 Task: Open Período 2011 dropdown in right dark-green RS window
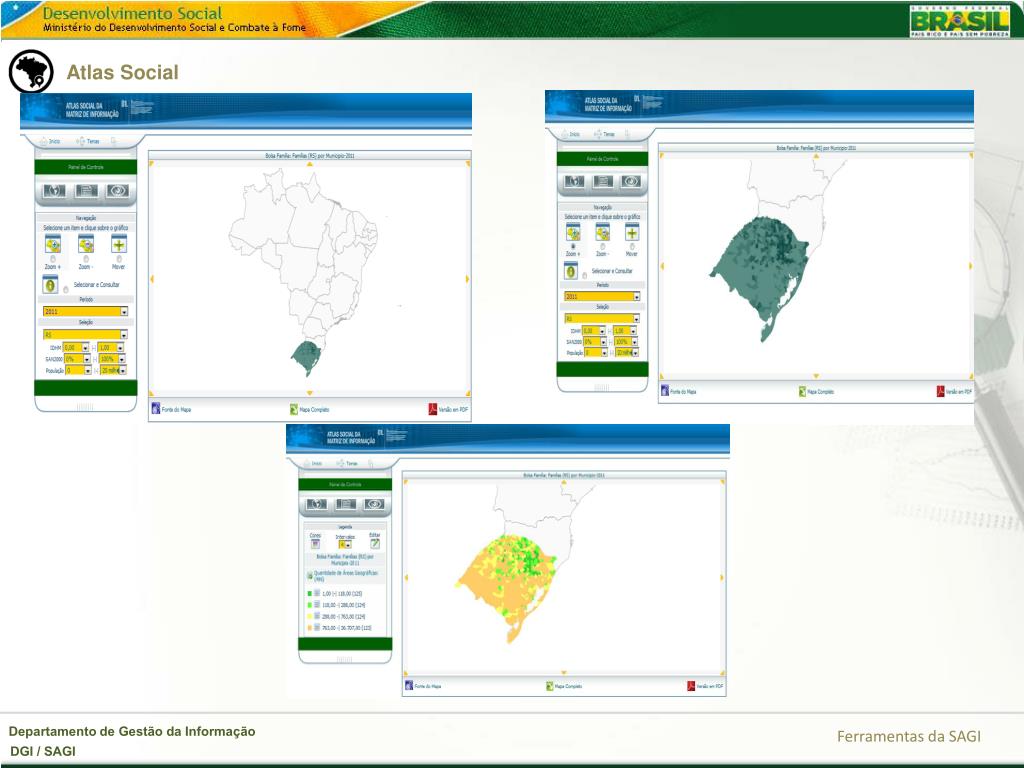point(602,296)
